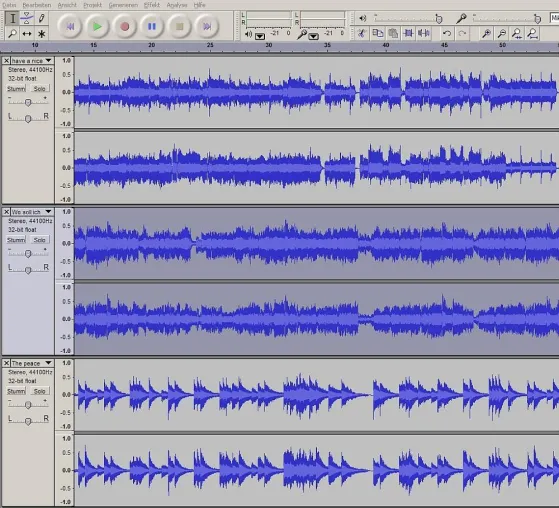Start playback with the green Play button
559x508 pixels.
[97, 26]
